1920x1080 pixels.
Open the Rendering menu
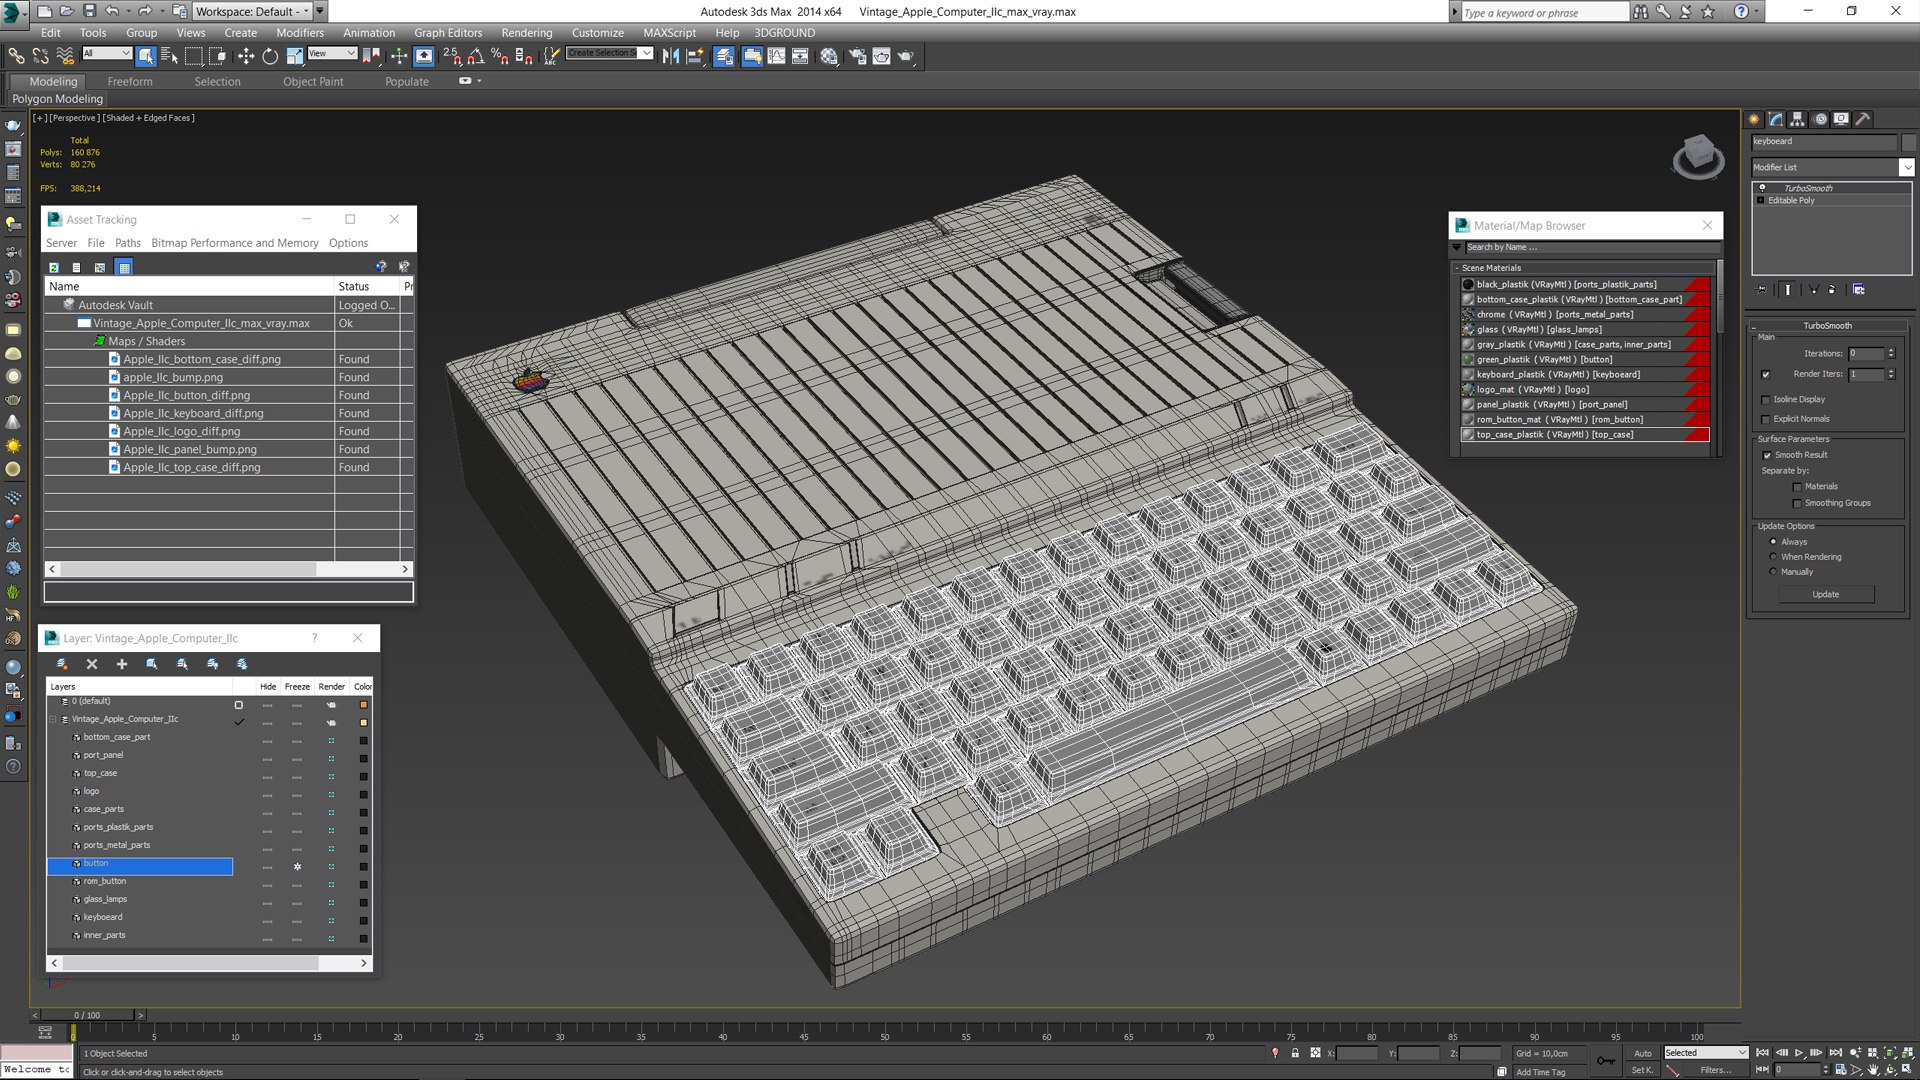[526, 33]
